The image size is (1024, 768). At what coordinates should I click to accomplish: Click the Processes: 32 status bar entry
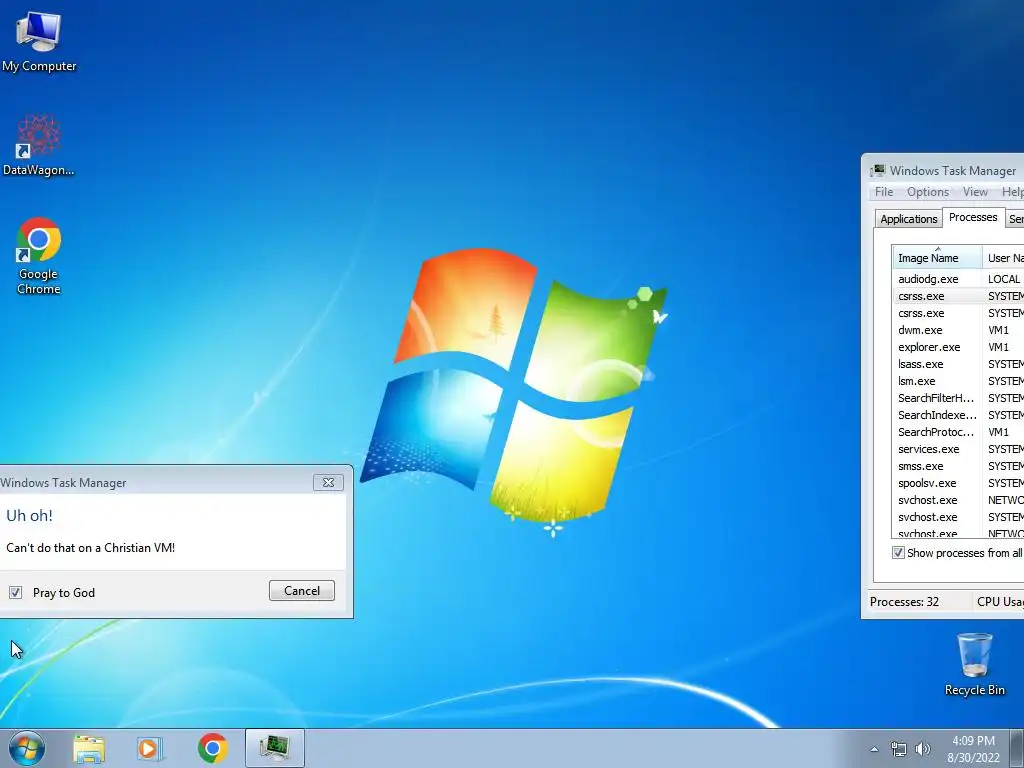point(904,601)
